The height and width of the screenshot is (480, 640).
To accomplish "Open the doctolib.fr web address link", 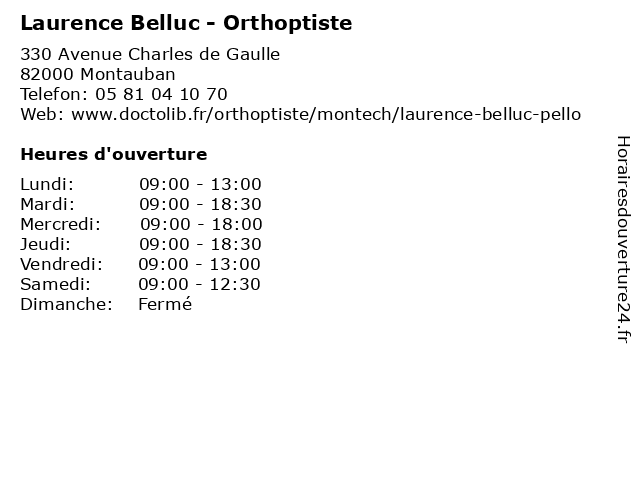I will tap(326, 114).
